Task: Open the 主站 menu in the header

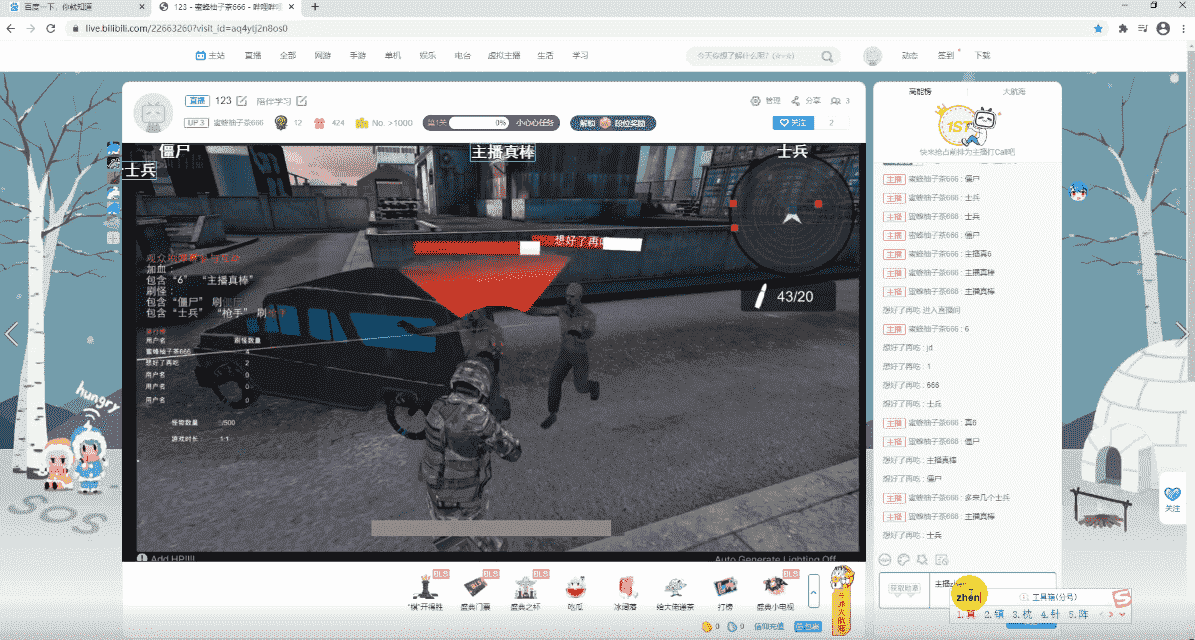Action: click(x=211, y=56)
